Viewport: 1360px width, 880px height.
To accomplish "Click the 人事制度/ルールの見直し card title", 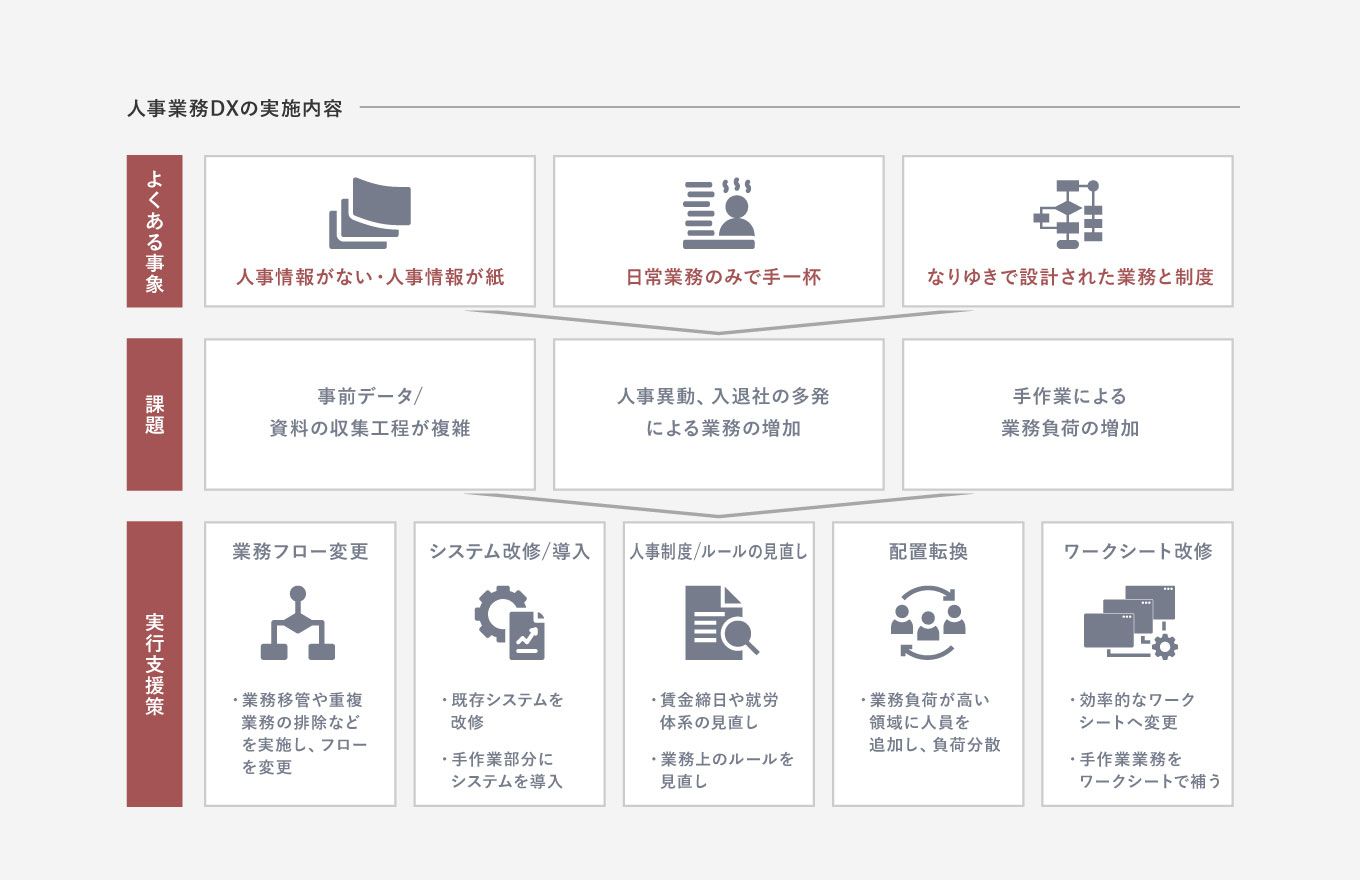I will point(718,552).
